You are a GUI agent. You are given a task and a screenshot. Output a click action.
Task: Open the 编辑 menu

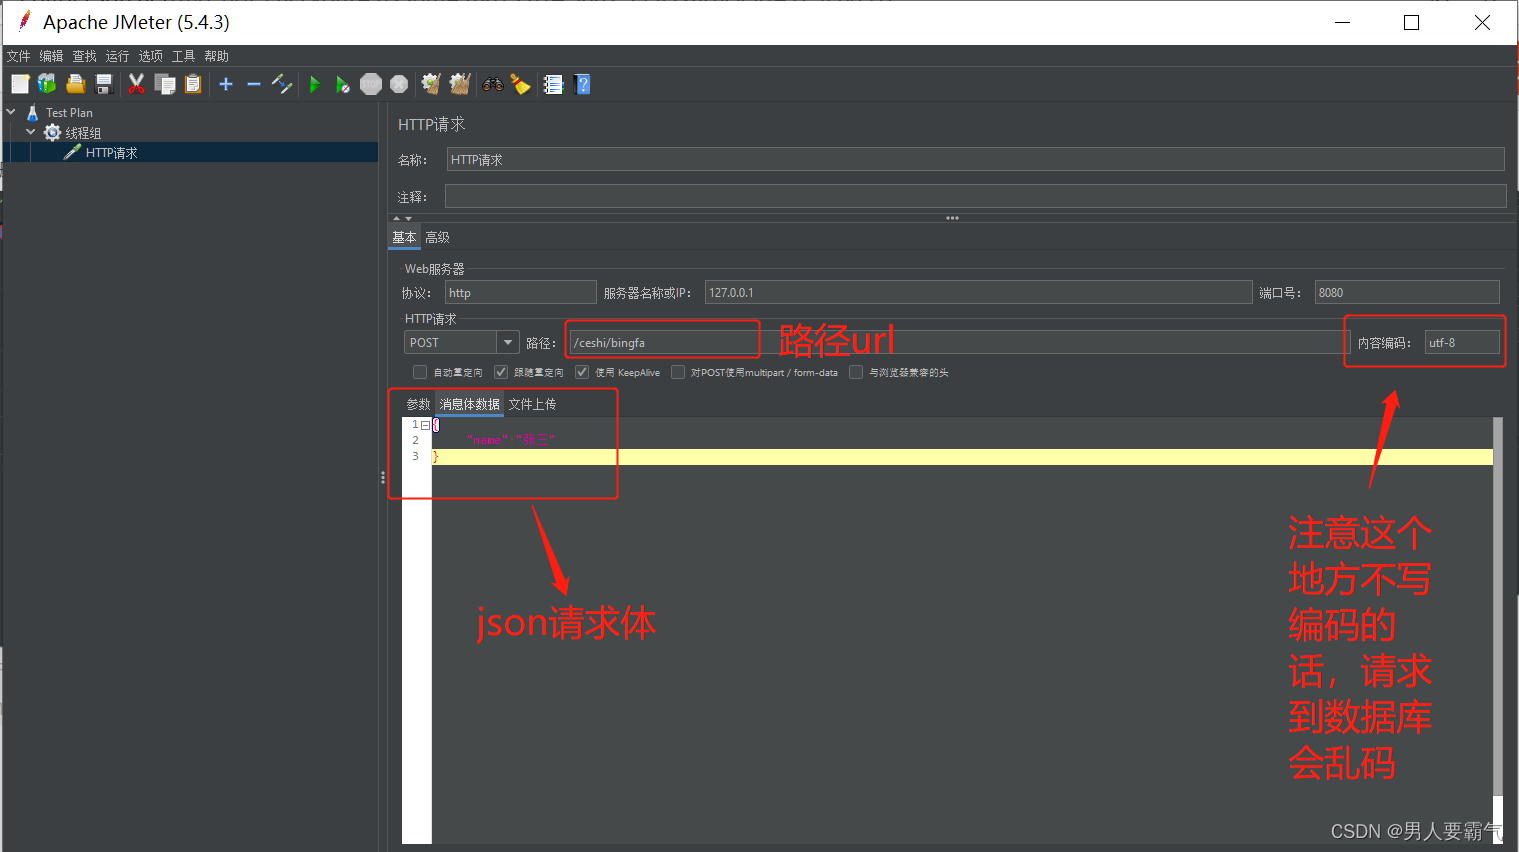(52, 56)
